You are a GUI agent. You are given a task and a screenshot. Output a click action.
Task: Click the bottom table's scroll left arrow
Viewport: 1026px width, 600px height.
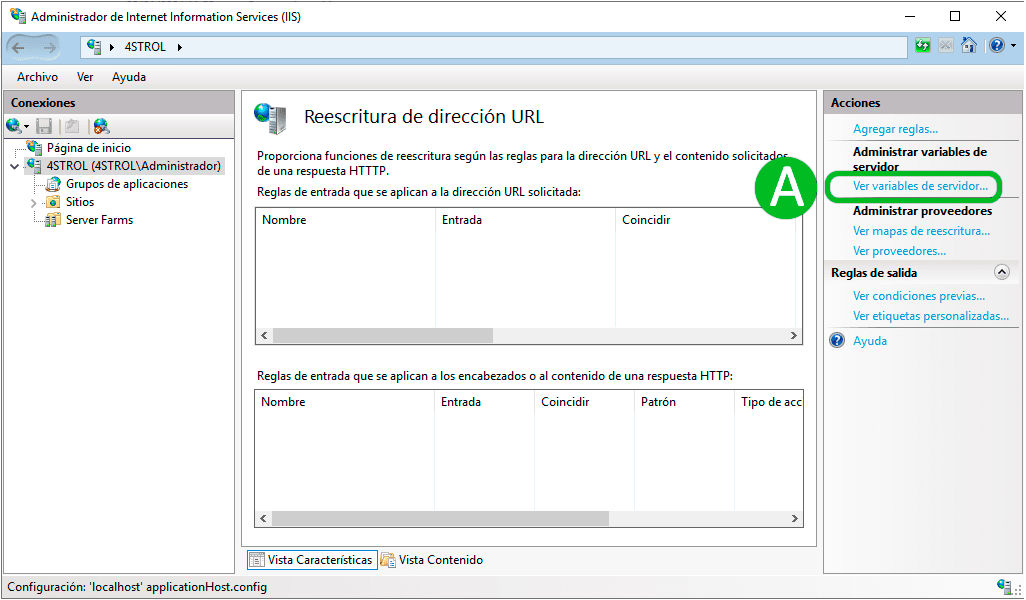pyautogui.click(x=263, y=519)
